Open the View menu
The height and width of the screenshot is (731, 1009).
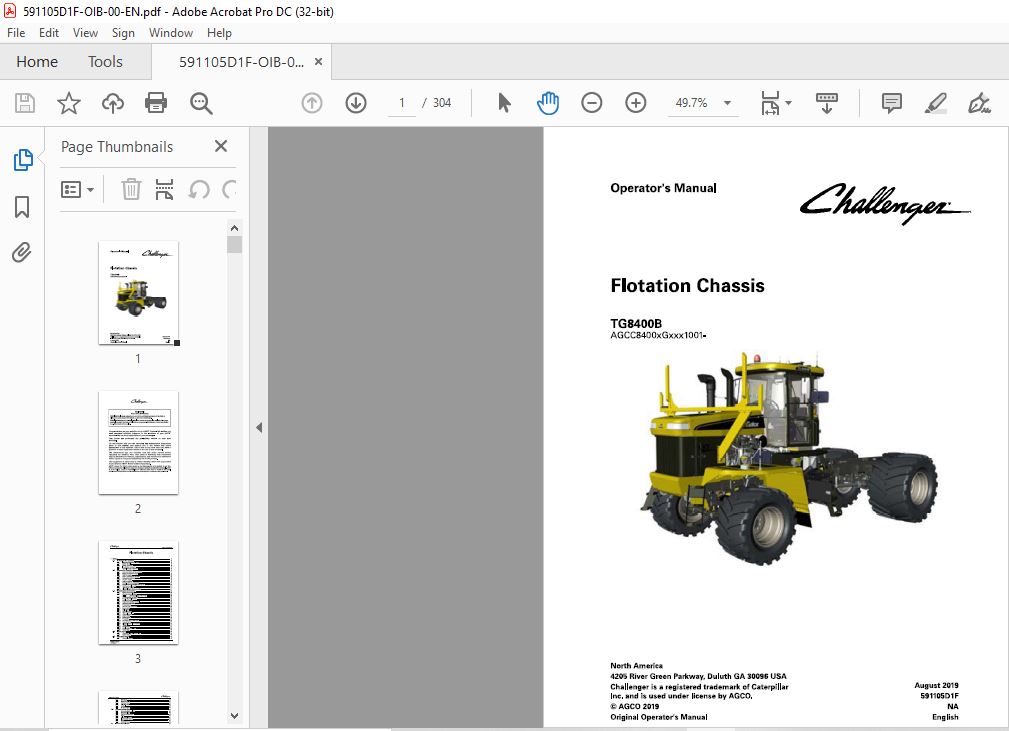(85, 33)
